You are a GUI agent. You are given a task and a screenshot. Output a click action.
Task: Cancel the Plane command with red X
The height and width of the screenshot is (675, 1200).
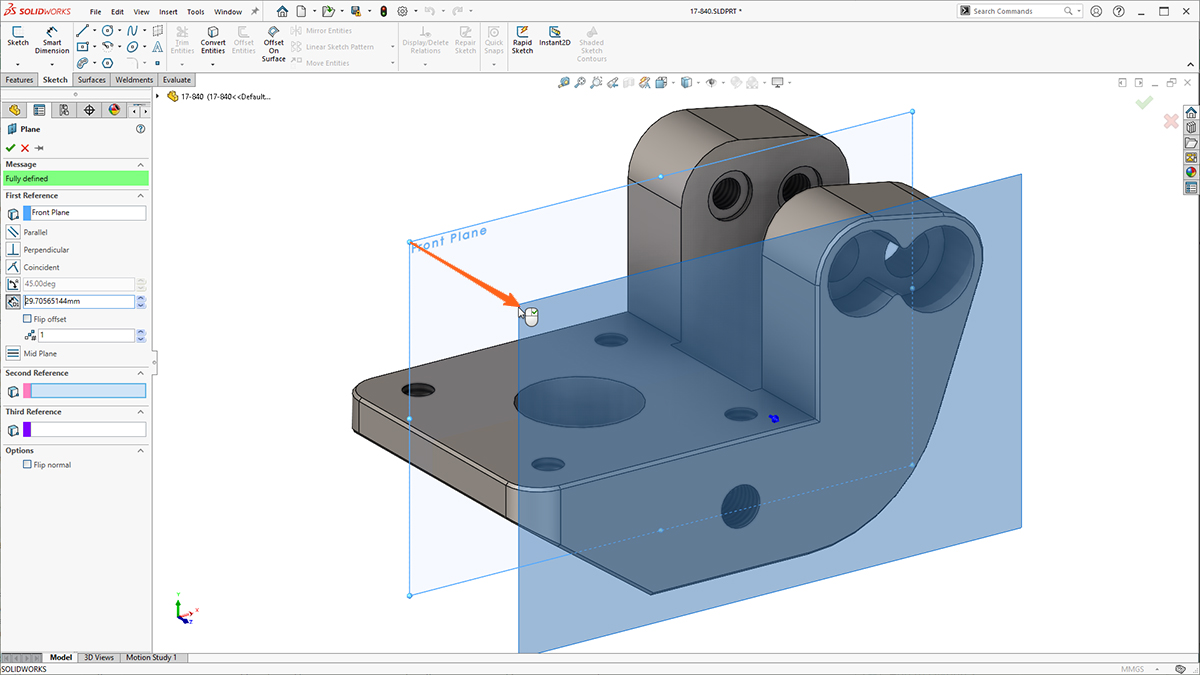(24, 148)
